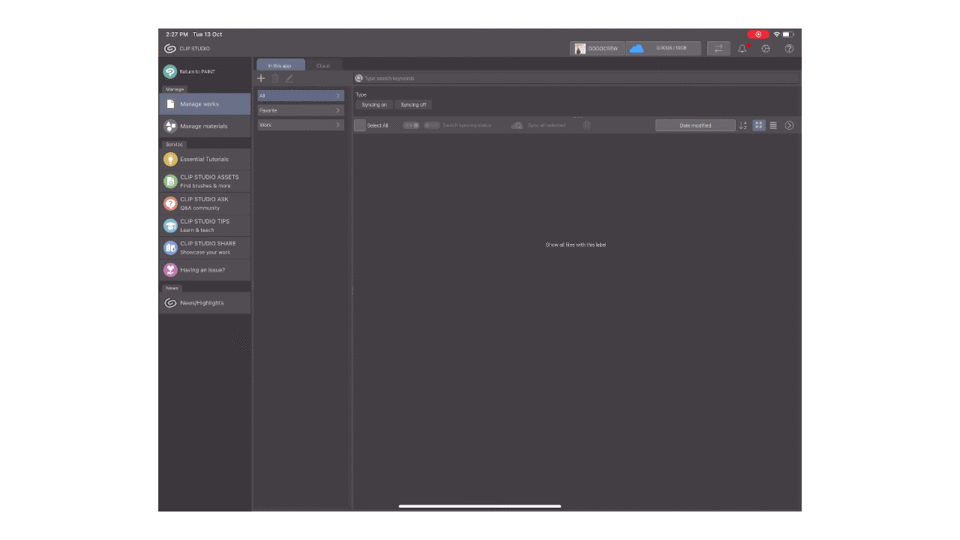Open the help question mark icon
960x540 pixels.
789,48
